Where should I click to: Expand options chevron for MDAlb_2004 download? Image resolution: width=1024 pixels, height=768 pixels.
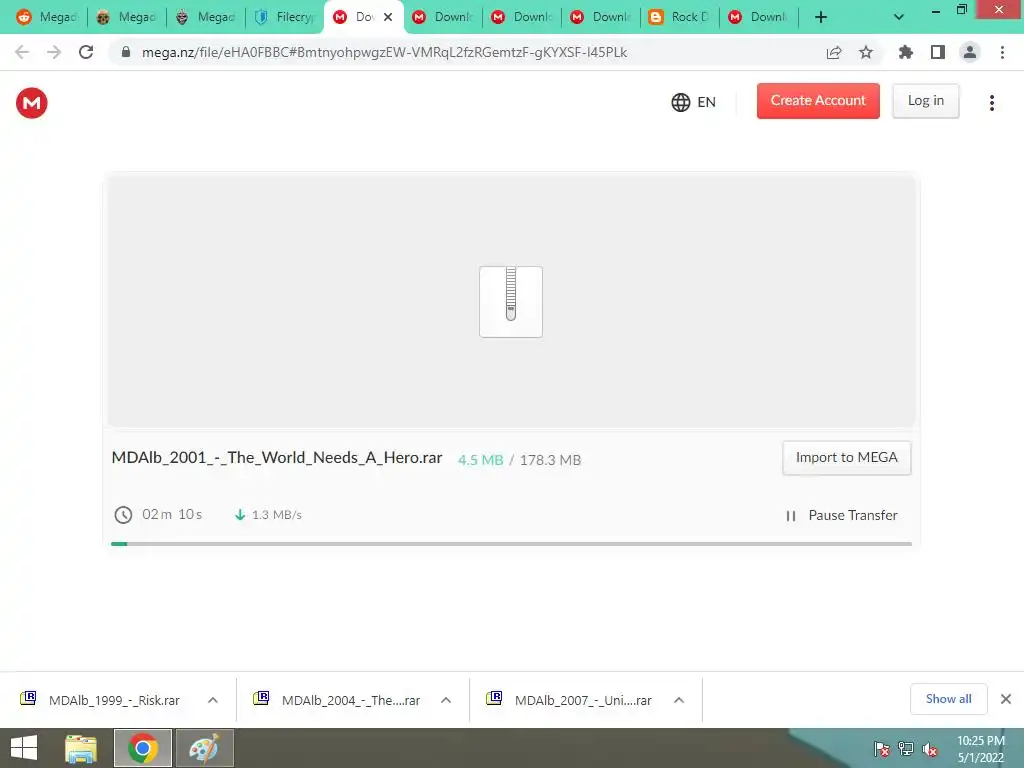click(x=446, y=700)
